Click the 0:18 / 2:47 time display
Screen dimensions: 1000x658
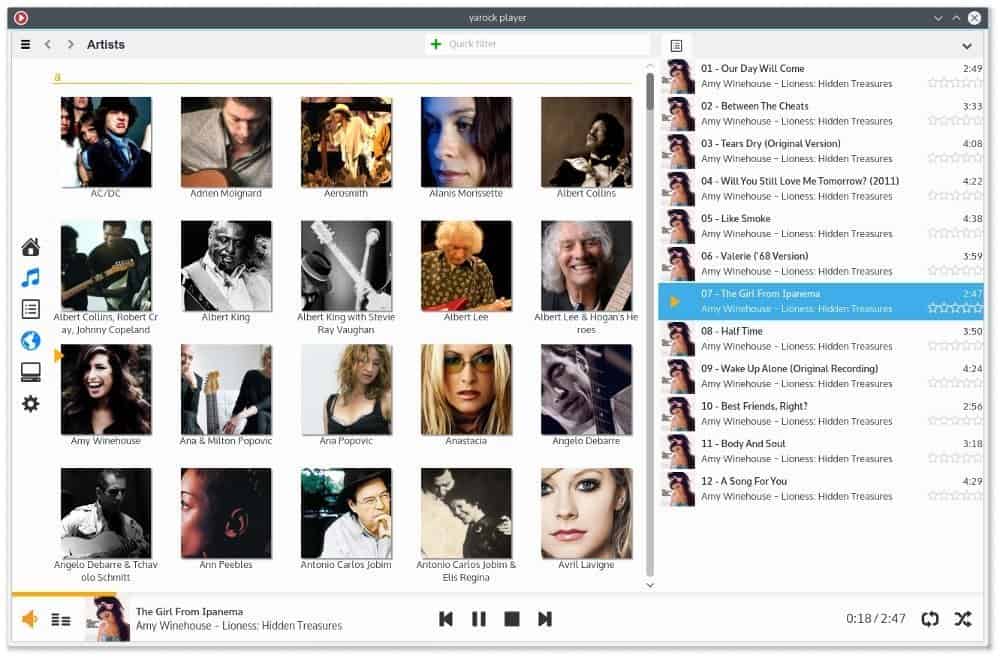pyautogui.click(x=876, y=619)
